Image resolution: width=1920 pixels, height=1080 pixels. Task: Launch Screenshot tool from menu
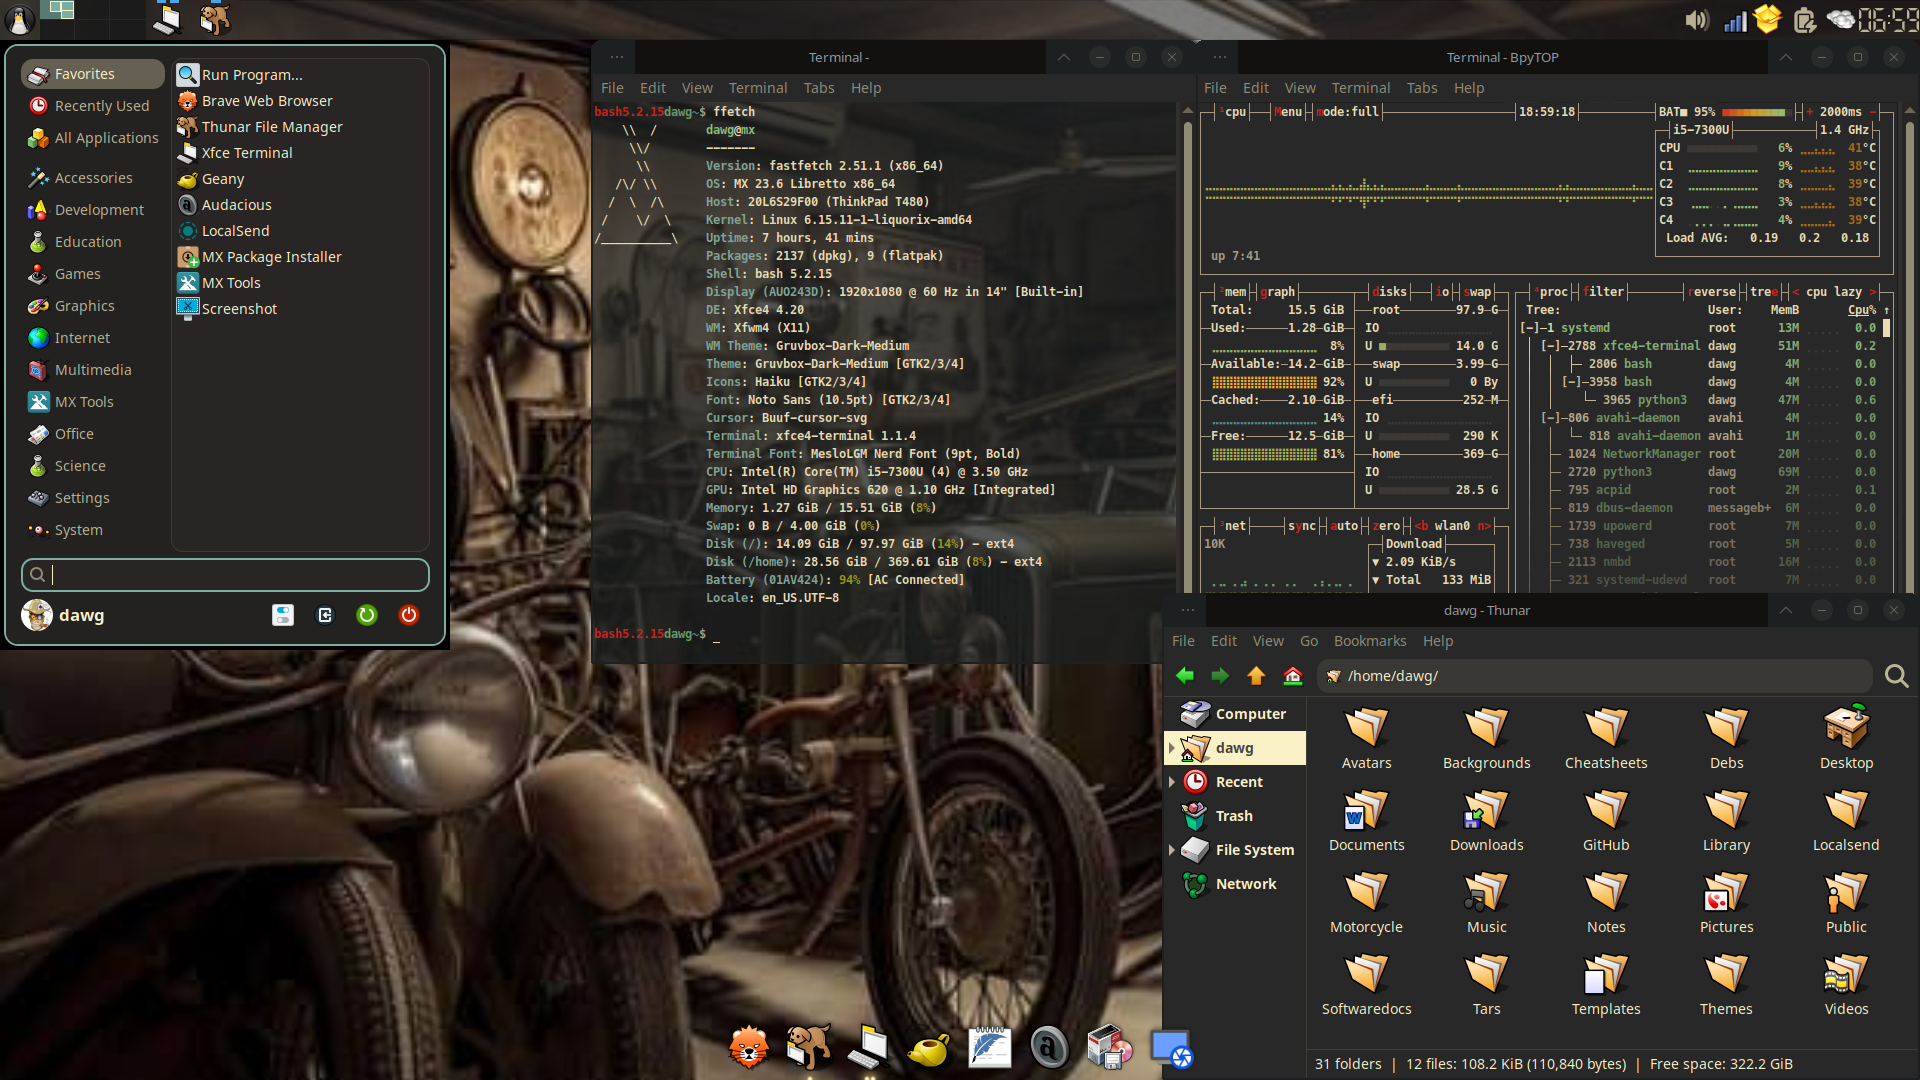[300, 309]
